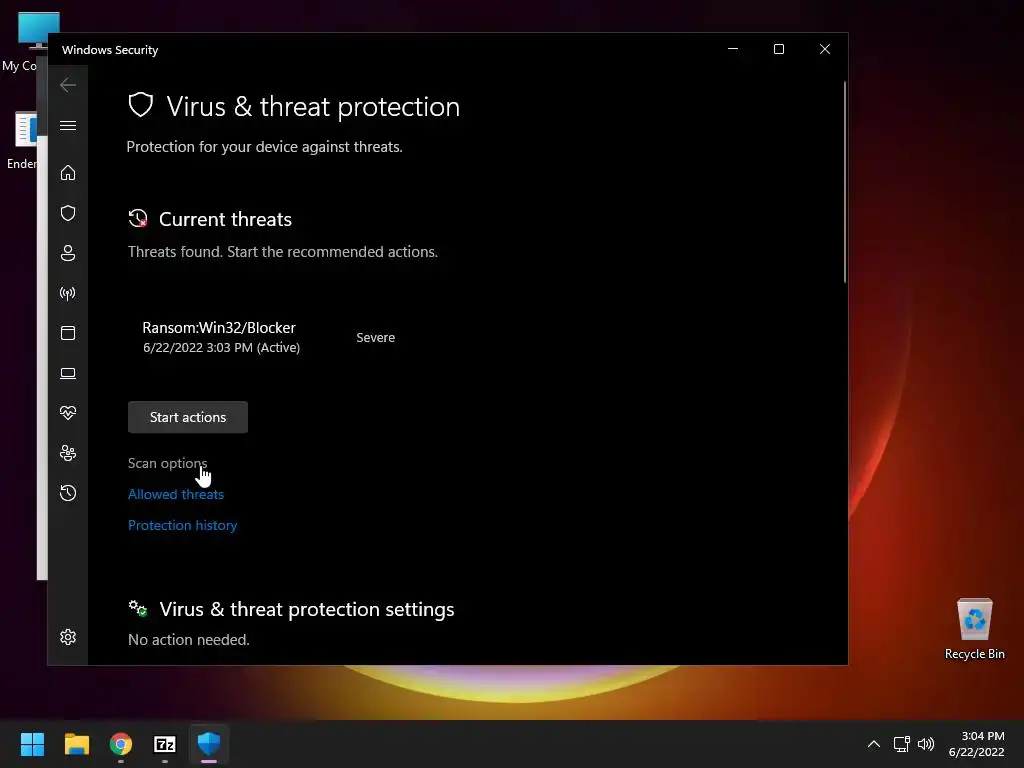Image resolution: width=1024 pixels, height=768 pixels.
Task: Maximize the Windows Security window
Action: click(778, 49)
